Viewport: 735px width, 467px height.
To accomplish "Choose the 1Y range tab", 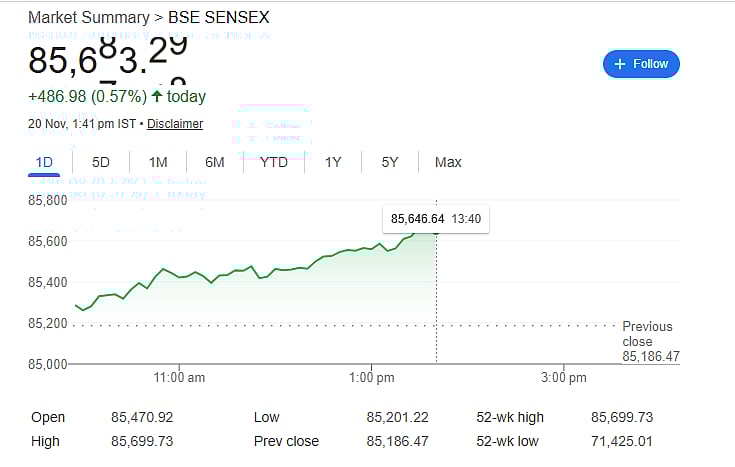I will [333, 162].
